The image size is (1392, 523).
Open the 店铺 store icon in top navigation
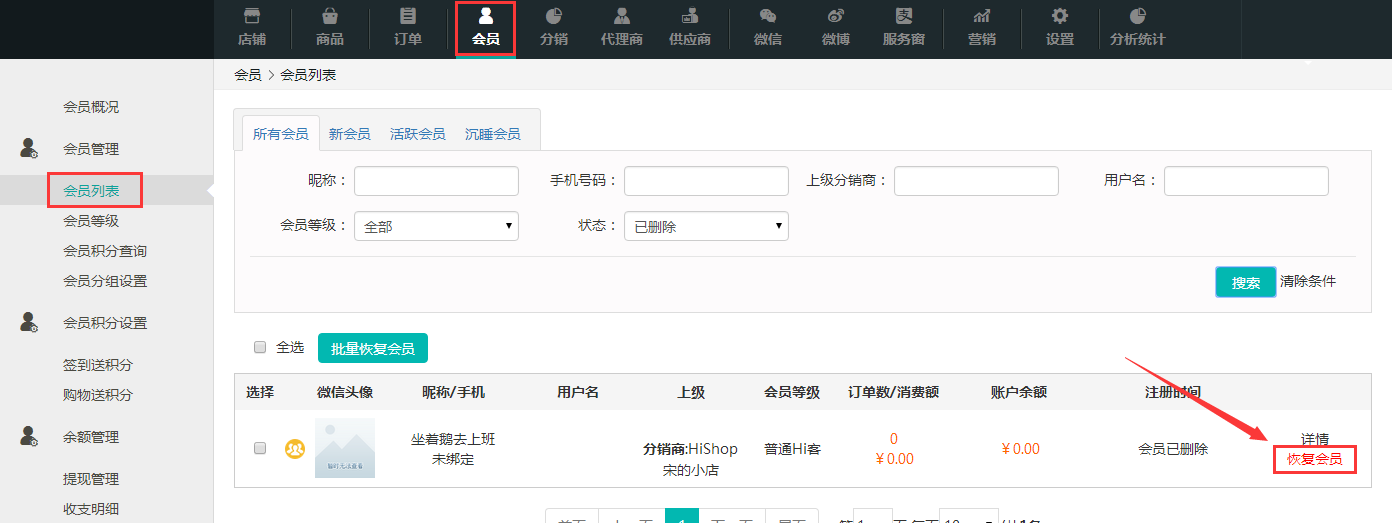pos(252,18)
